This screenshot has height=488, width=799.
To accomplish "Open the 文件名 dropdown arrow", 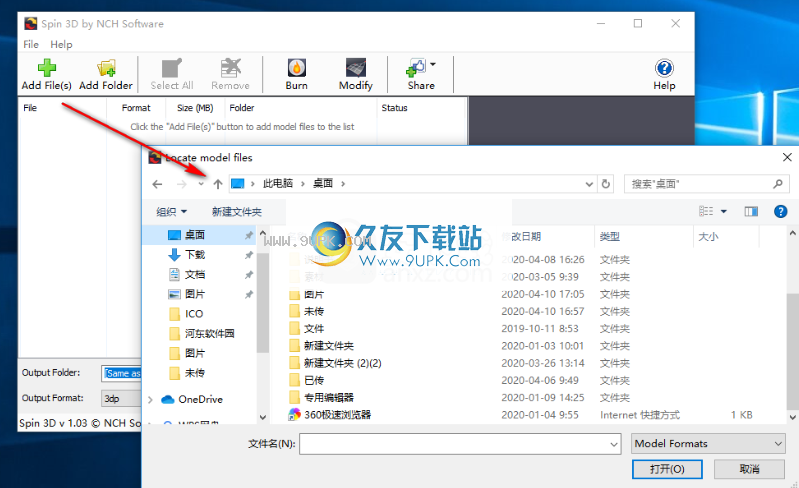I will click(x=614, y=444).
